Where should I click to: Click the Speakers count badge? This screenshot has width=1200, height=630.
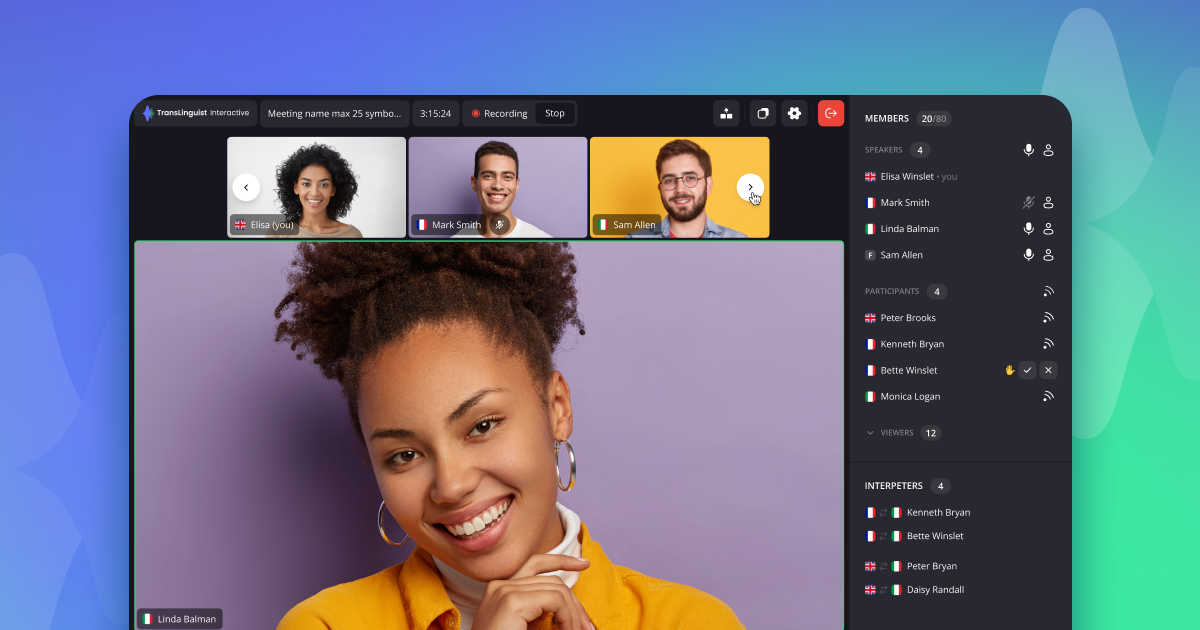click(x=919, y=150)
